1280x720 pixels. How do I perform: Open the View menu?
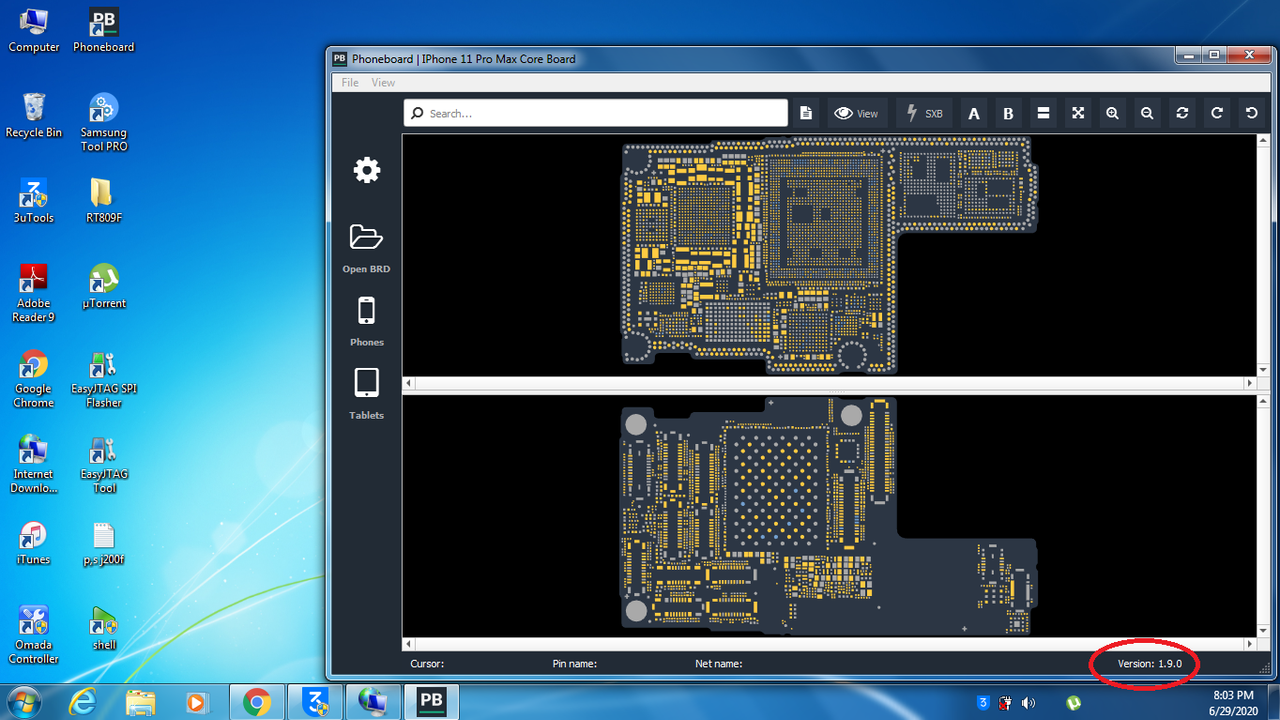click(x=383, y=82)
